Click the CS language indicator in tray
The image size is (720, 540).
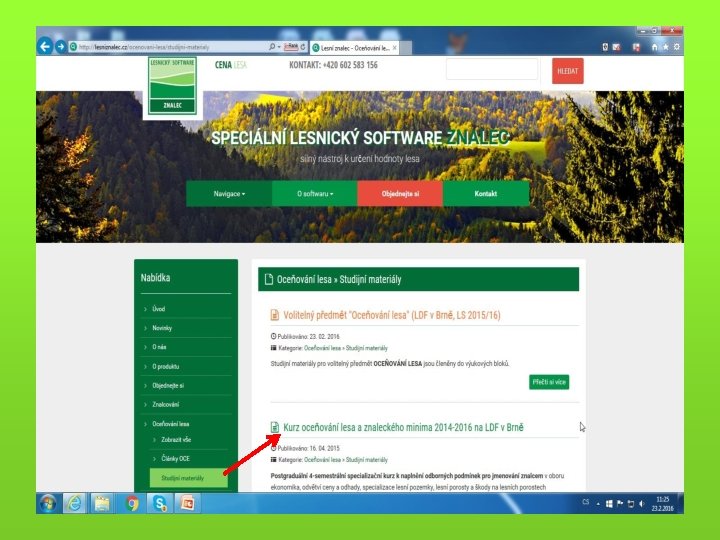tap(585, 502)
